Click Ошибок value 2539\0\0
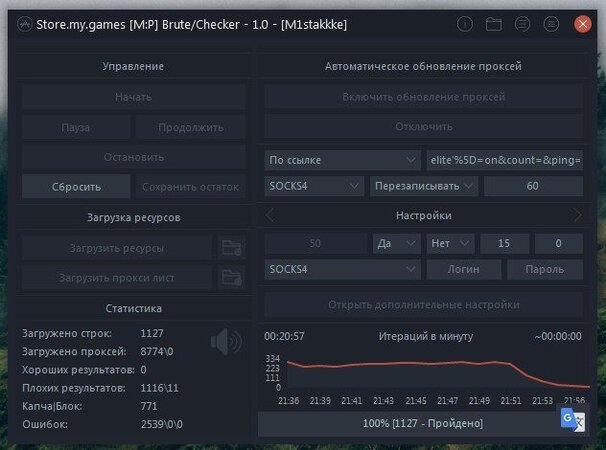This screenshot has width=606, height=450. pos(162,424)
